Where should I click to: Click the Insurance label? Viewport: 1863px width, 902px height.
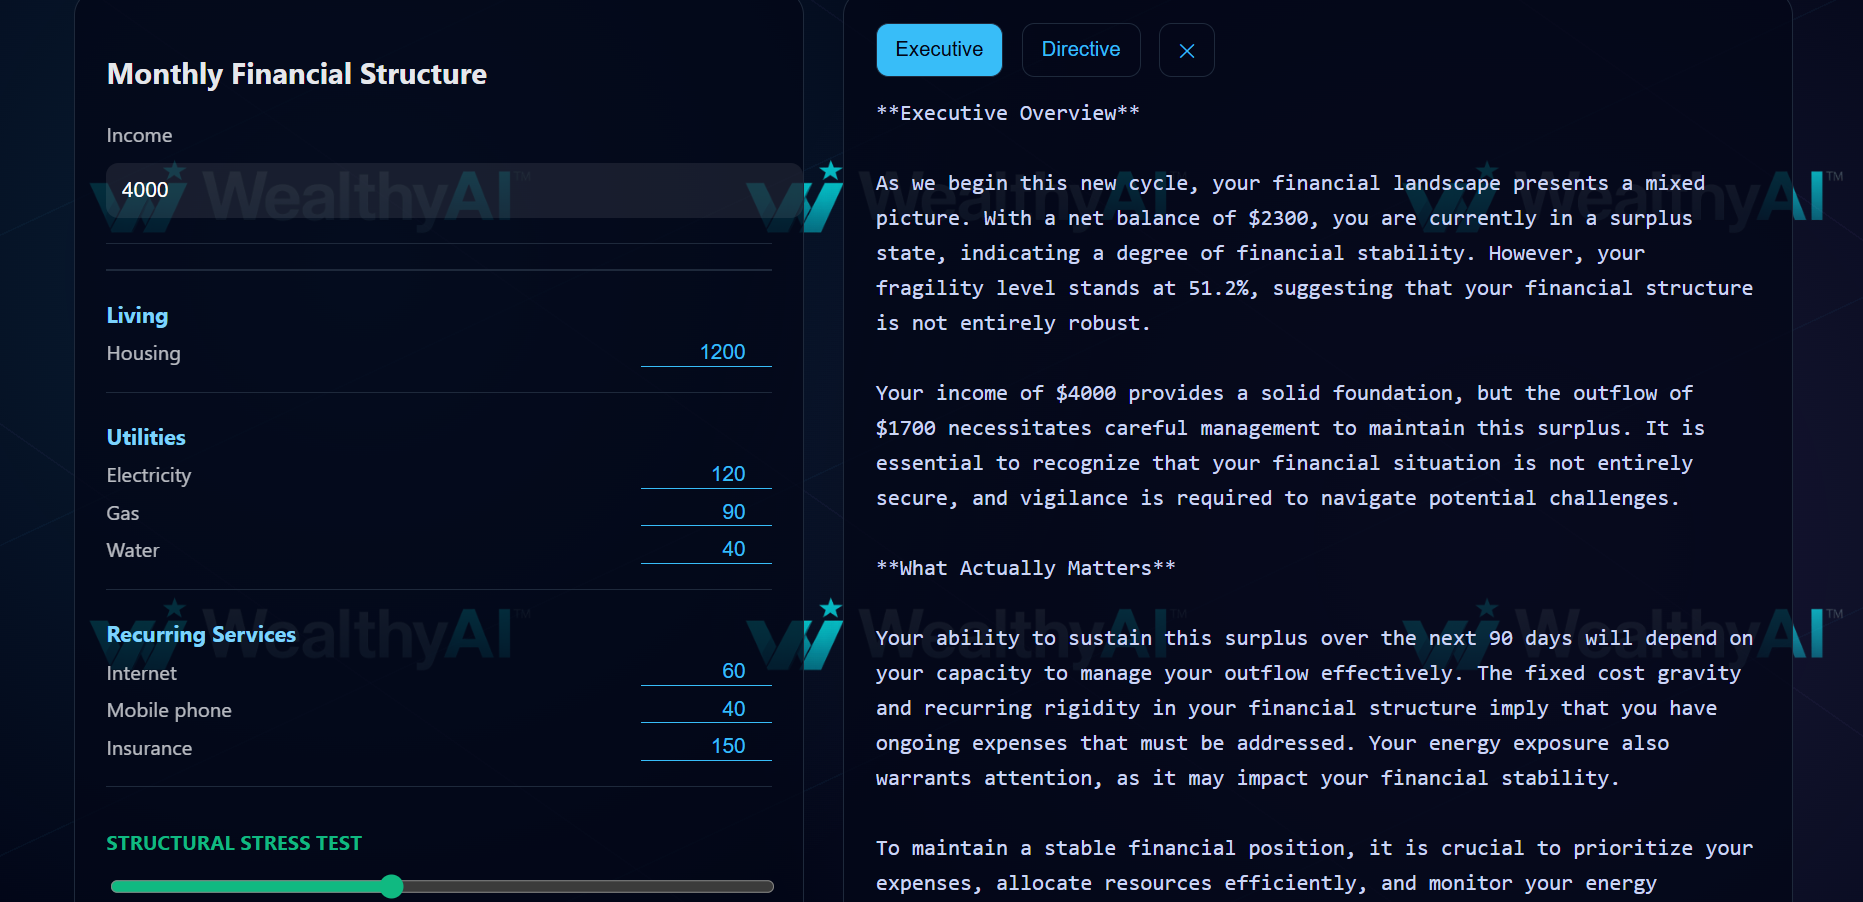click(149, 748)
